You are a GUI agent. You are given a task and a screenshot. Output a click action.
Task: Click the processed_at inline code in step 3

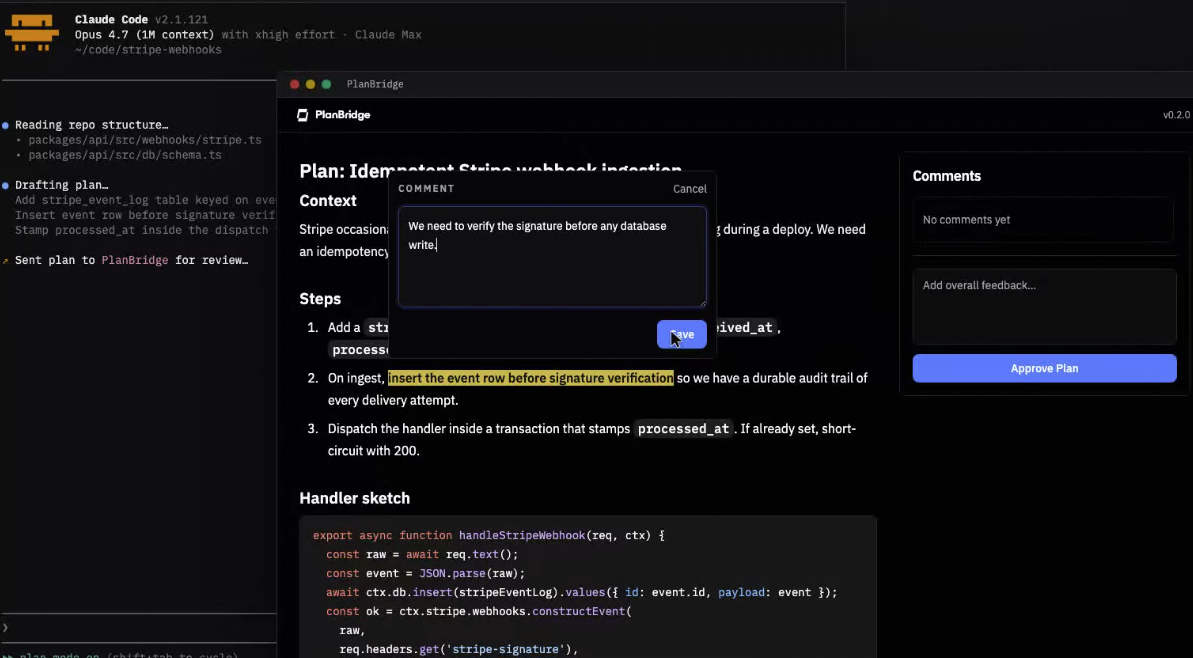click(x=683, y=428)
